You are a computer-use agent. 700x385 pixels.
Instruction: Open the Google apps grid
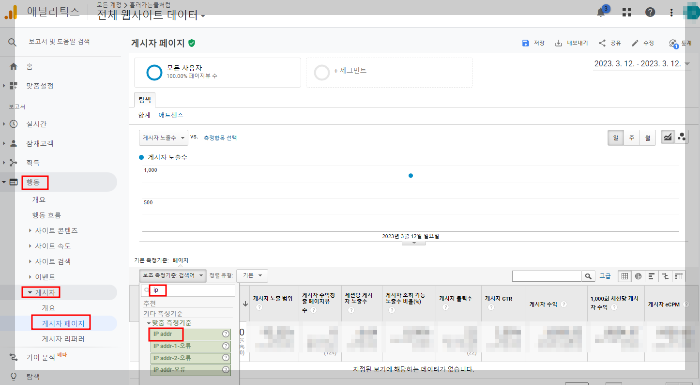click(627, 13)
